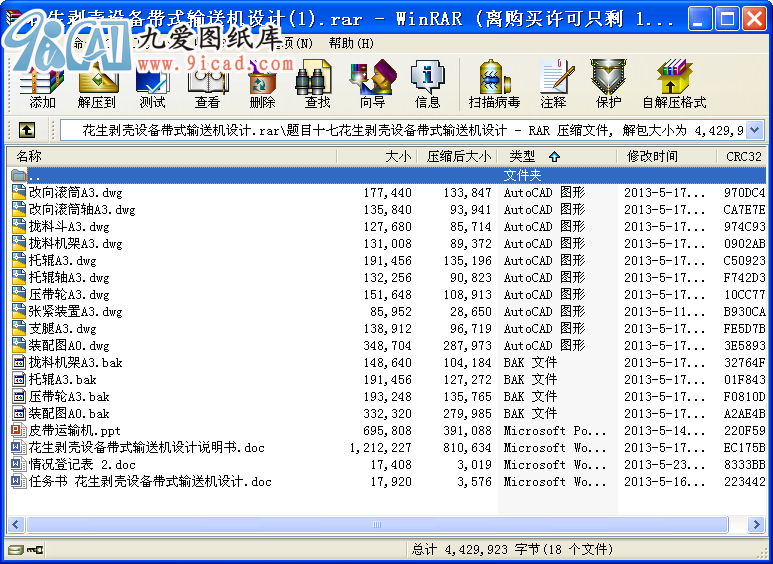
Task: Click the drive icon in the status bar
Action: pos(16,549)
